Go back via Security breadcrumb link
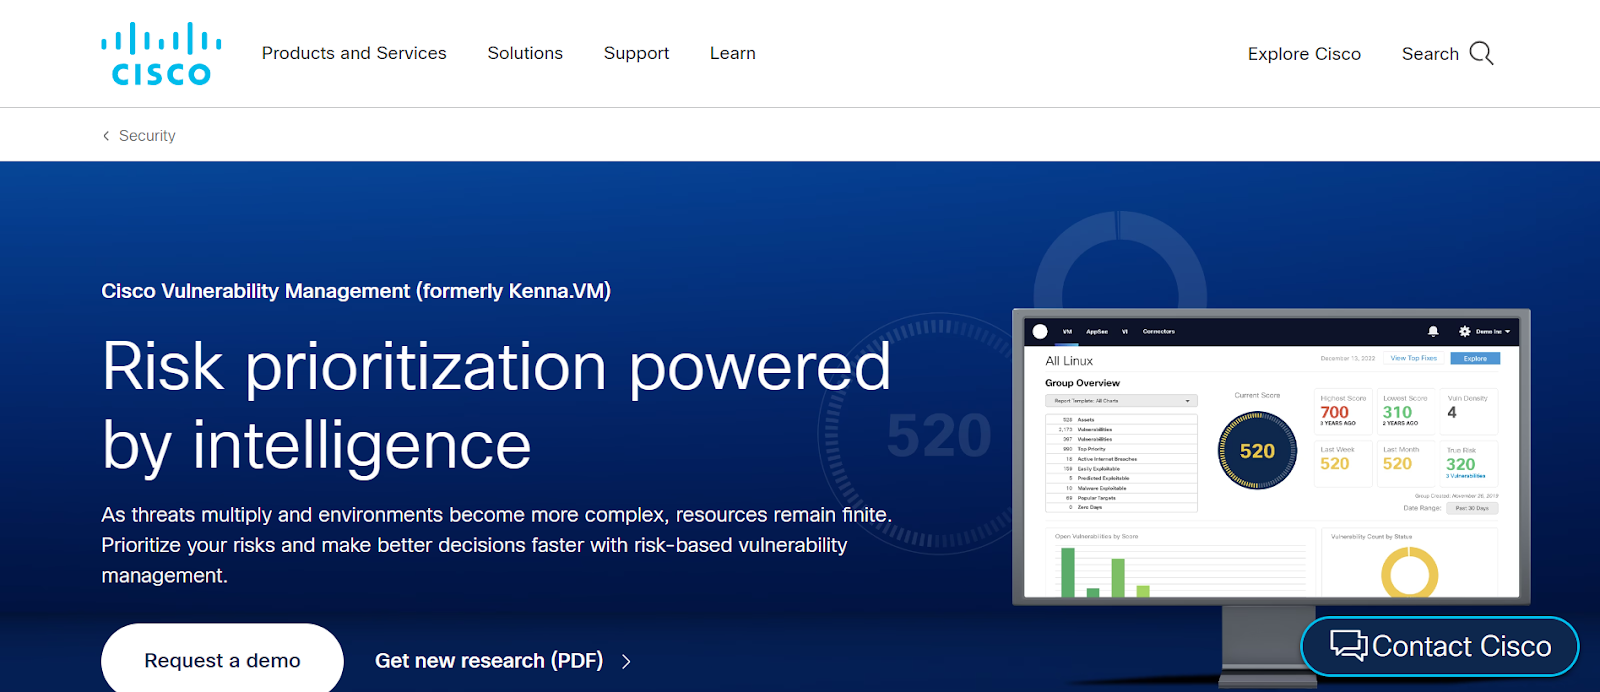Screen dimensions: 1600x692 click(147, 135)
